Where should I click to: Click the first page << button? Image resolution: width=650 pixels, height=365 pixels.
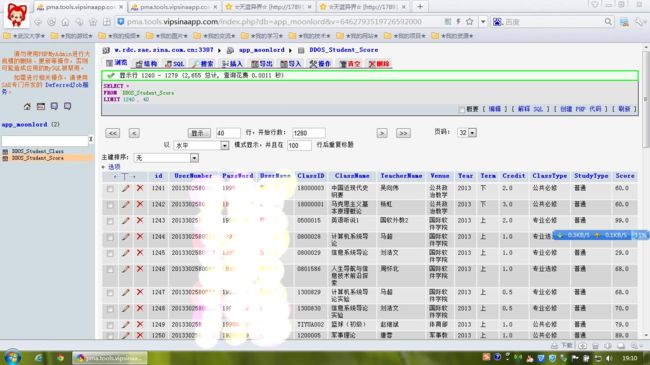112,133
